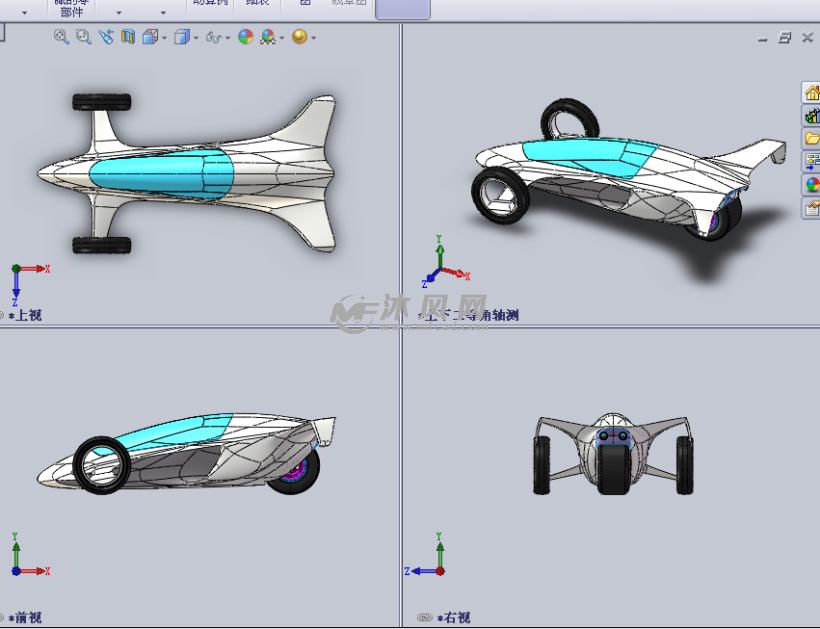Expand the Apply Scene dropdown arrow
The width and height of the screenshot is (820, 629).
(x=282, y=38)
